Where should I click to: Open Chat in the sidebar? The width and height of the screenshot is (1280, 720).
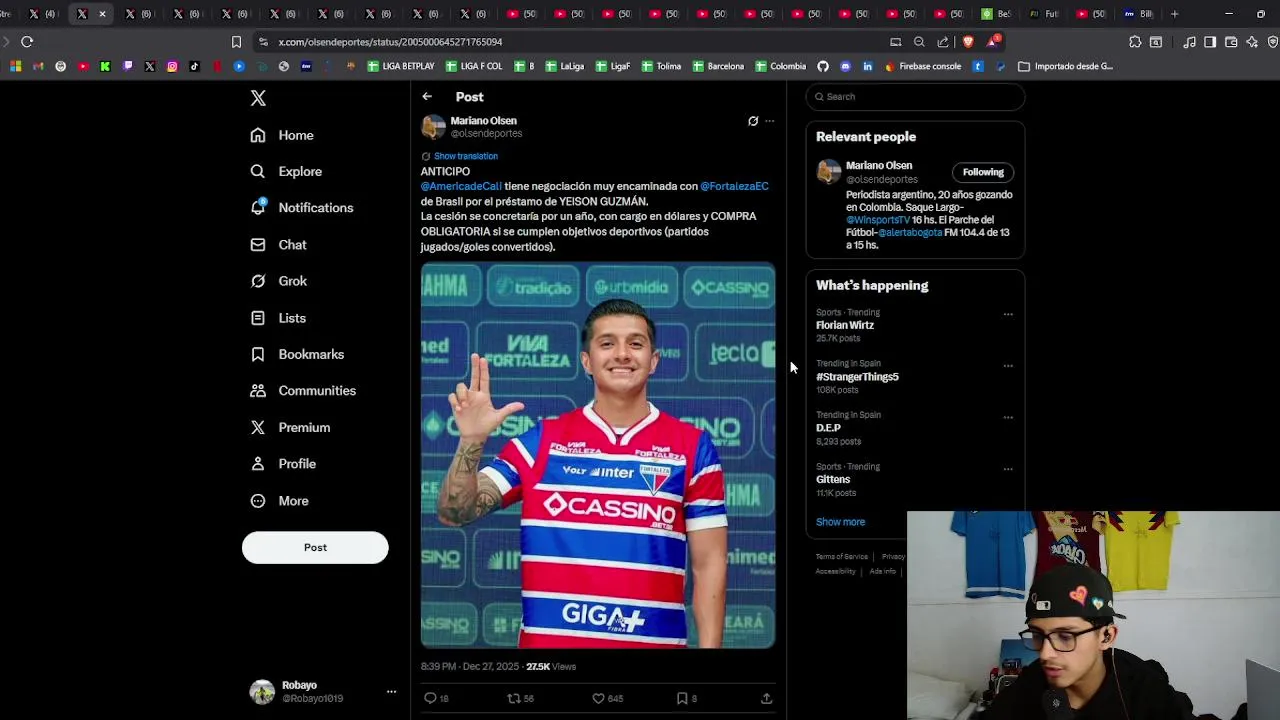coord(279,245)
